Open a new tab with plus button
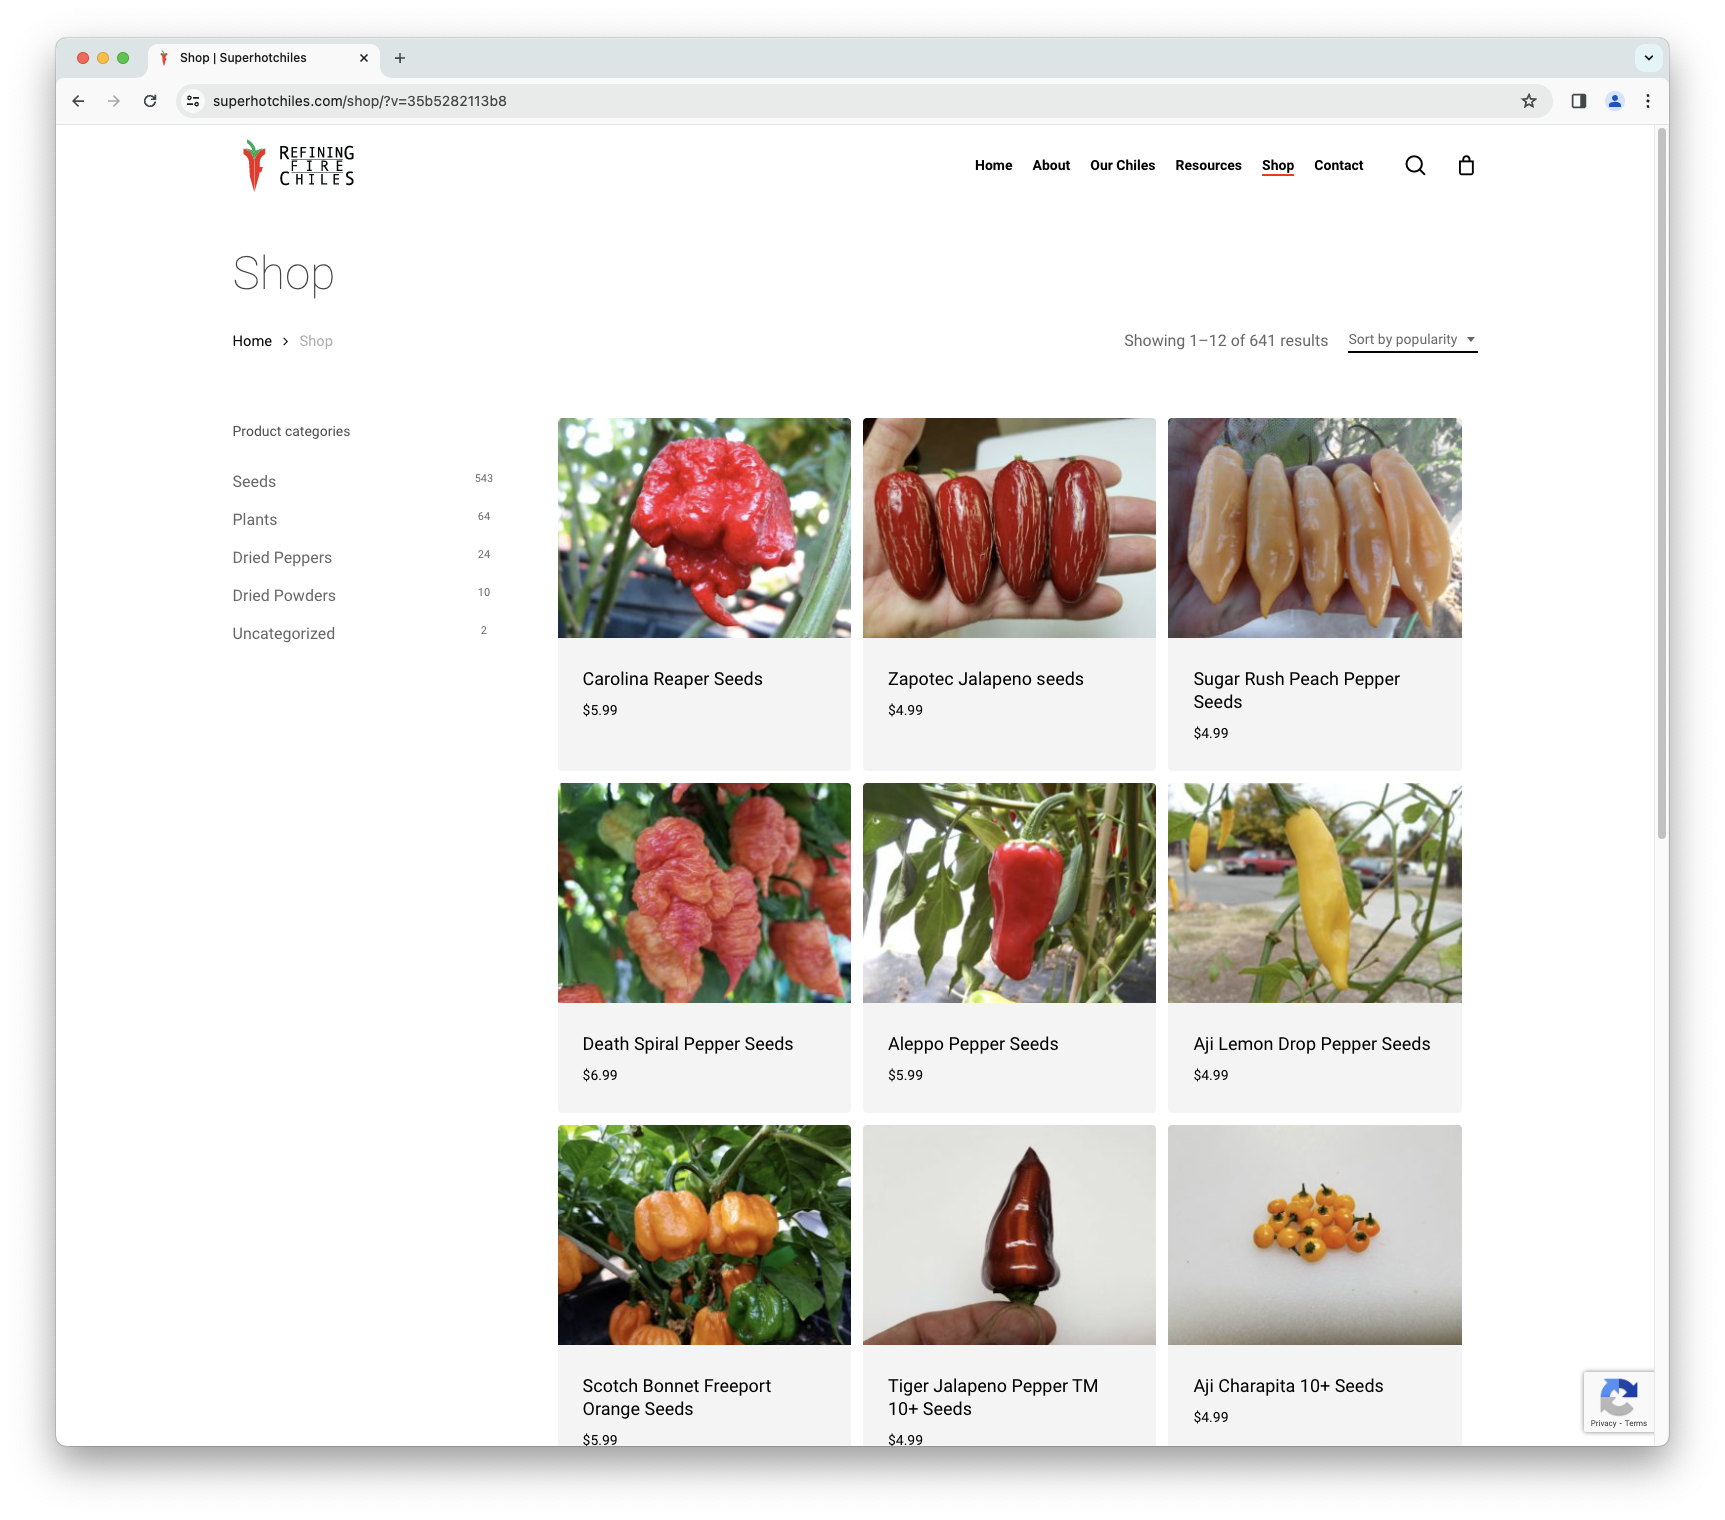This screenshot has height=1520, width=1725. [x=400, y=58]
